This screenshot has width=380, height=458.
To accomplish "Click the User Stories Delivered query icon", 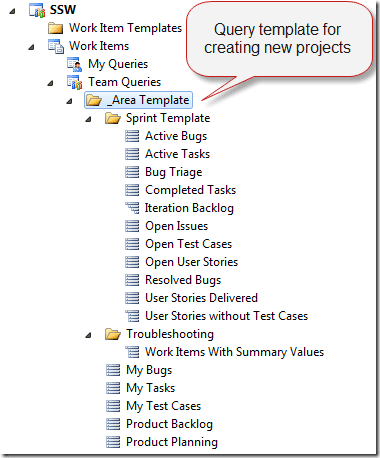I will [x=132, y=298].
